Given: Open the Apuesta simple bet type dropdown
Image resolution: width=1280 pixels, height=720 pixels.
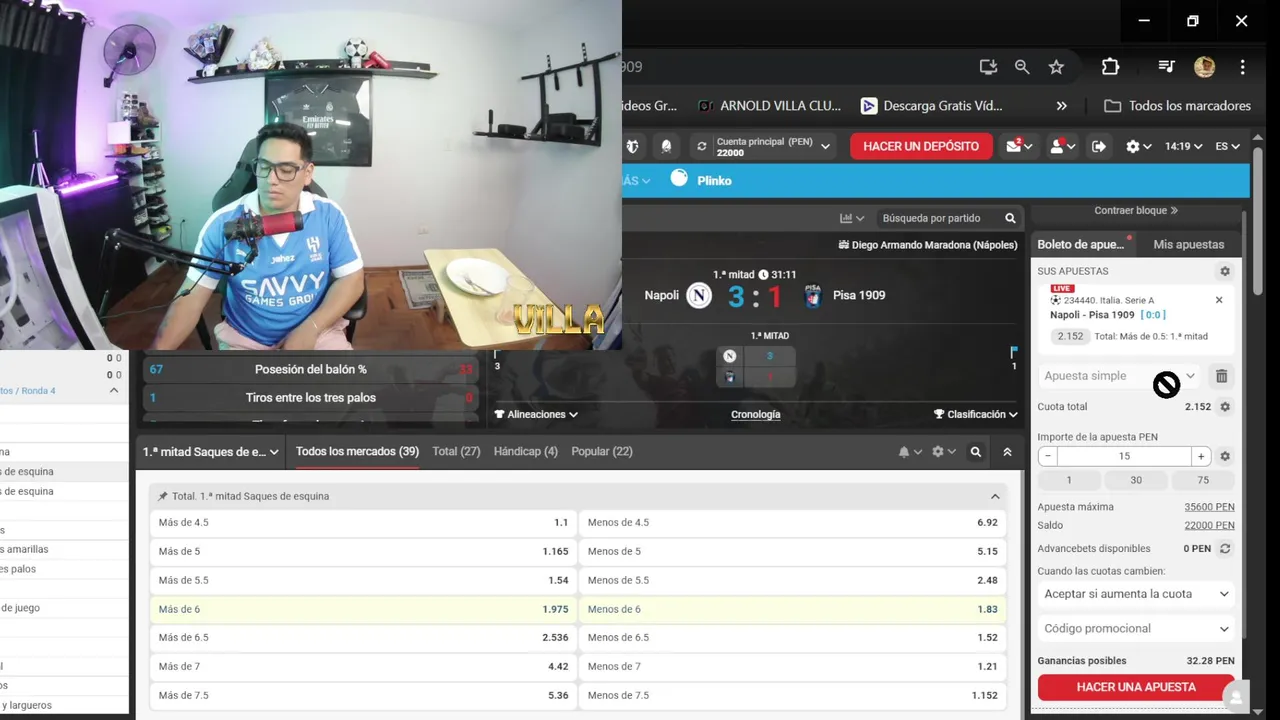Looking at the screenshot, I should (1119, 376).
